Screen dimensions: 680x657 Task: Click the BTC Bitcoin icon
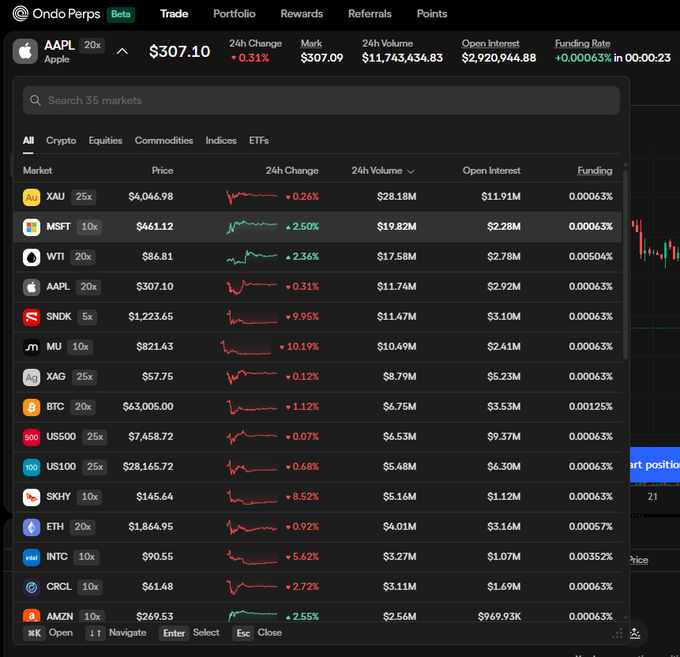tap(31, 407)
